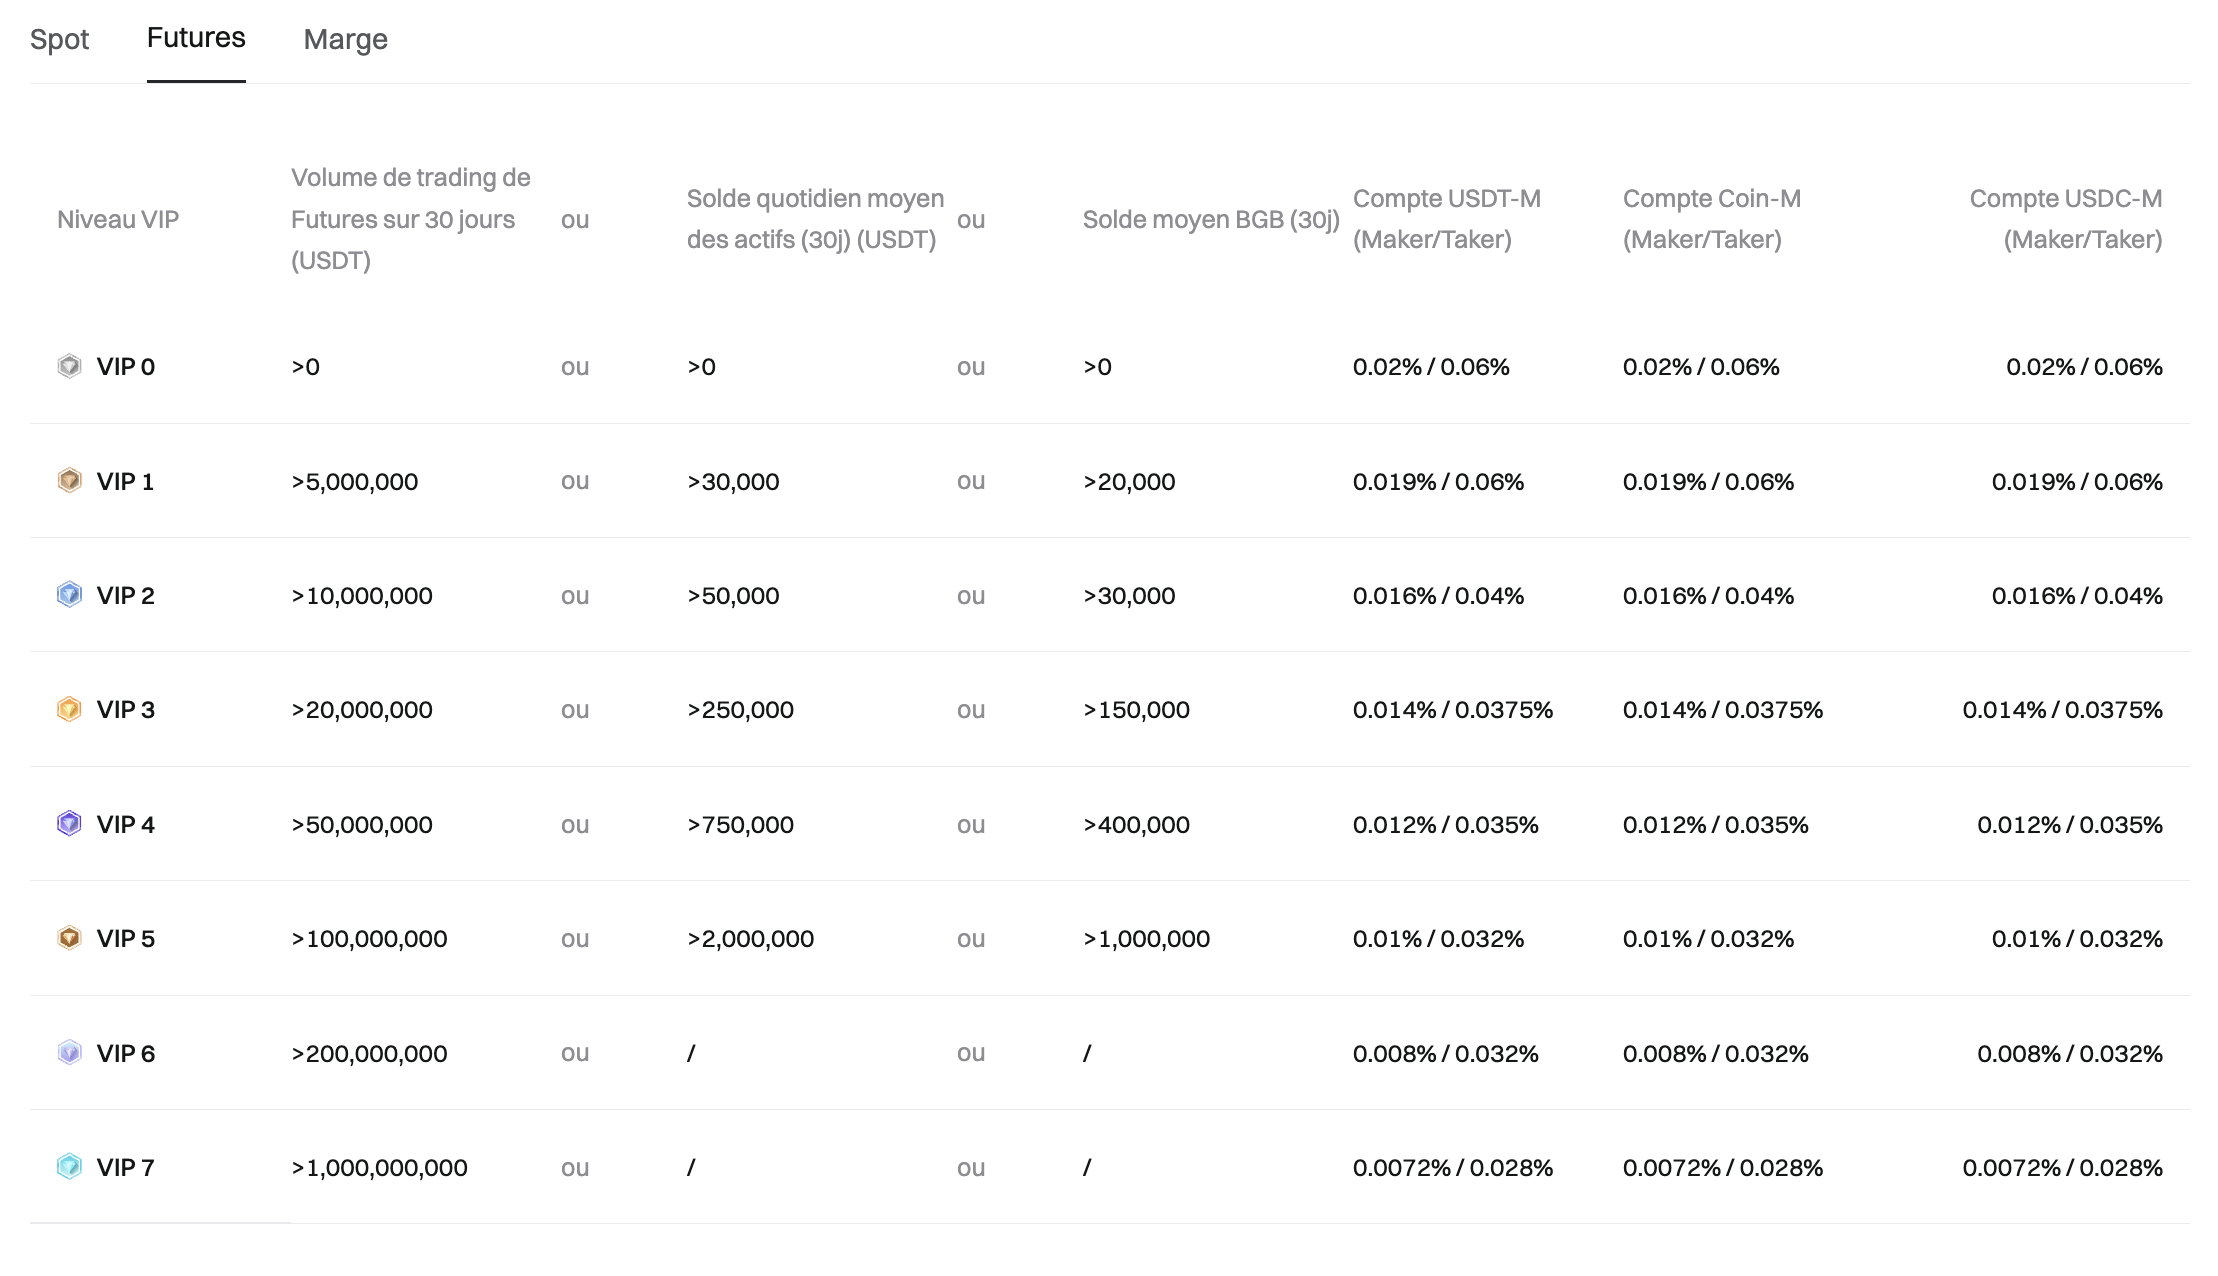Click the >1,000,000 BGB balance cell
The height and width of the screenshot is (1276, 2218).
1146,939
